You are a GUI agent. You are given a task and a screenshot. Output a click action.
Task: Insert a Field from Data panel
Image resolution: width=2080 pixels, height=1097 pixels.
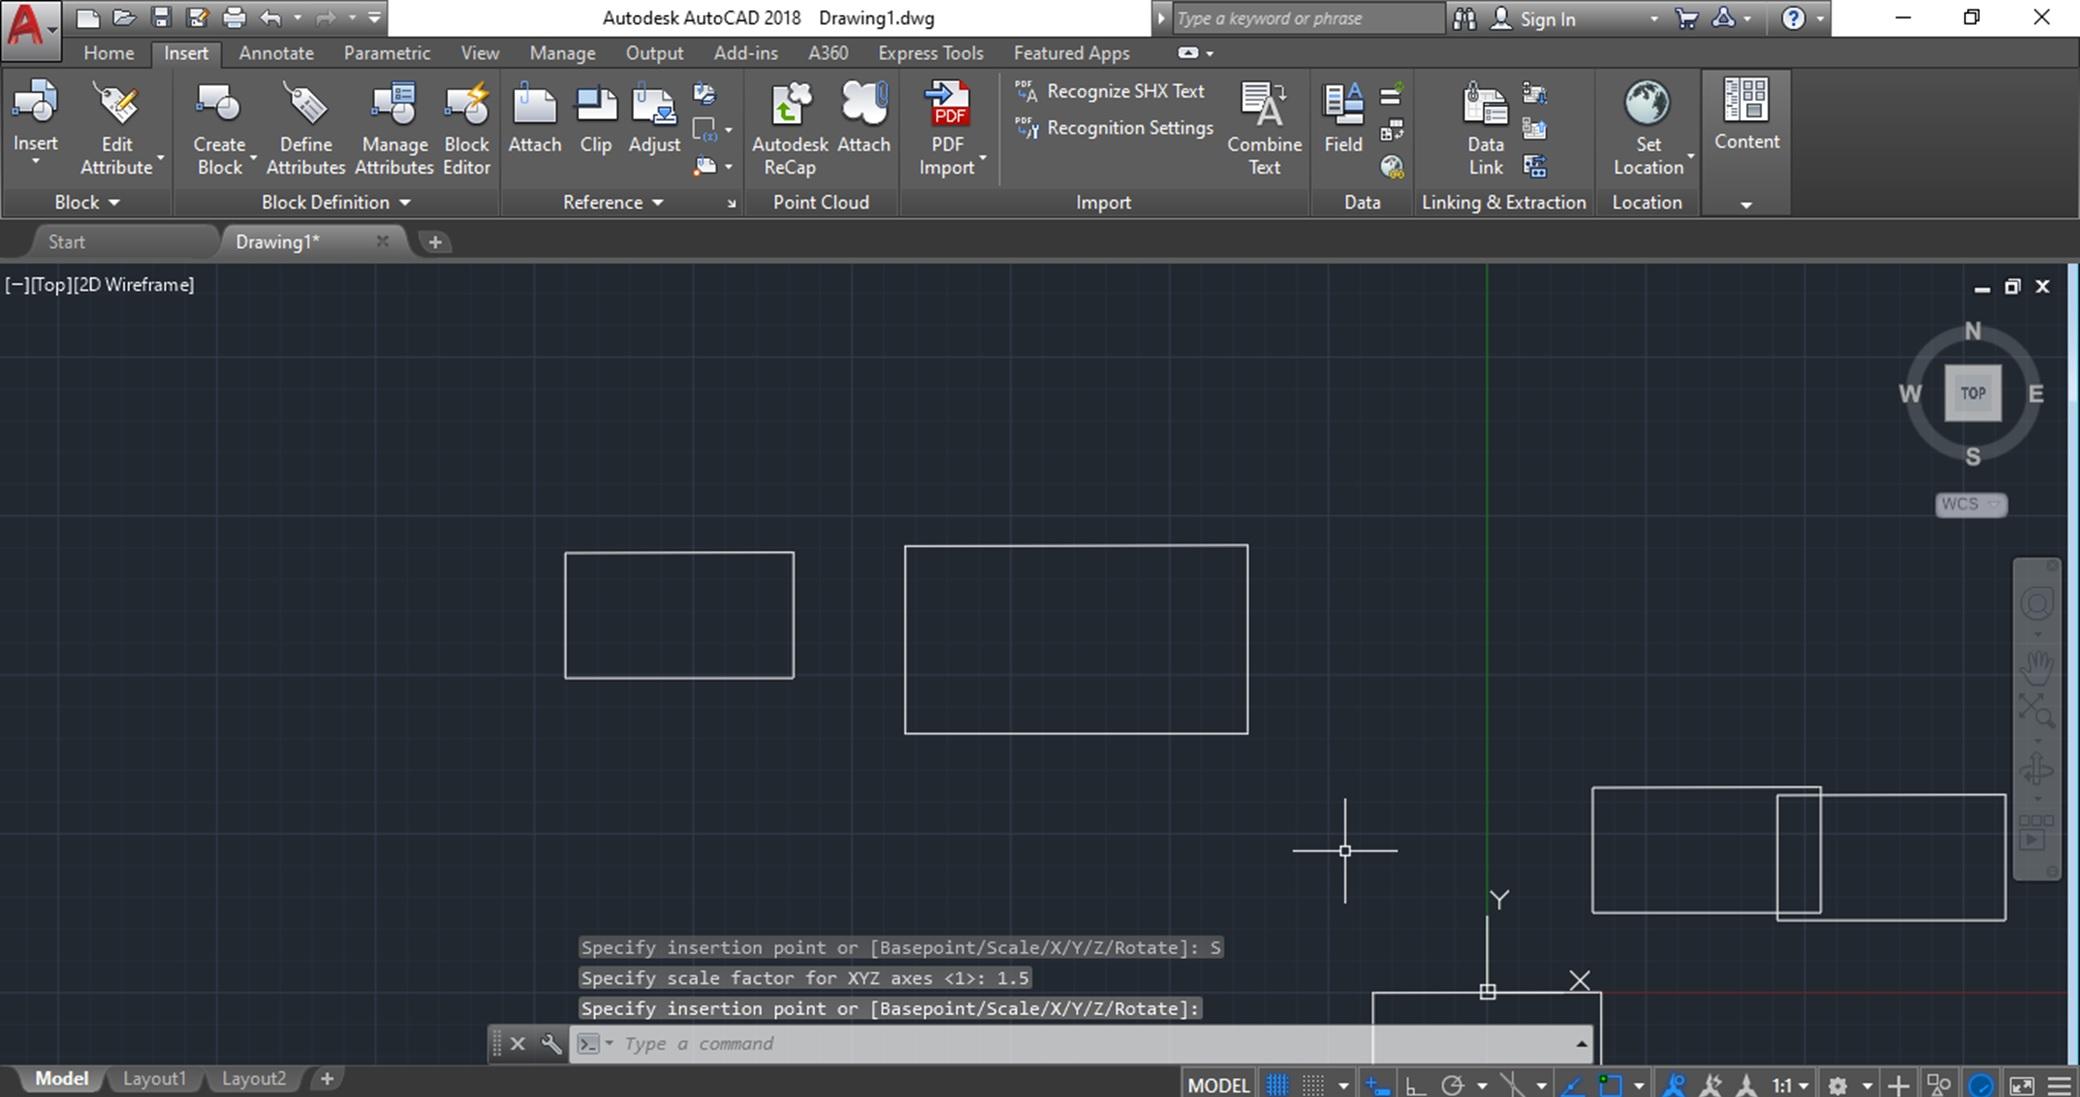pyautogui.click(x=1343, y=118)
